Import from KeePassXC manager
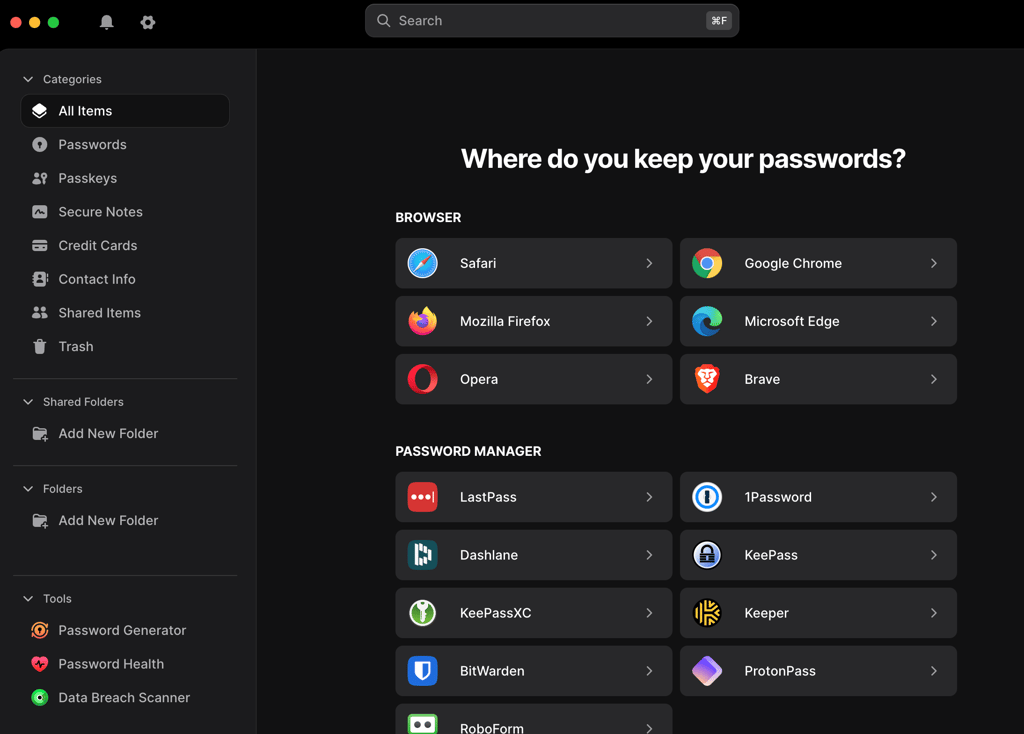1024x734 pixels. (x=534, y=613)
